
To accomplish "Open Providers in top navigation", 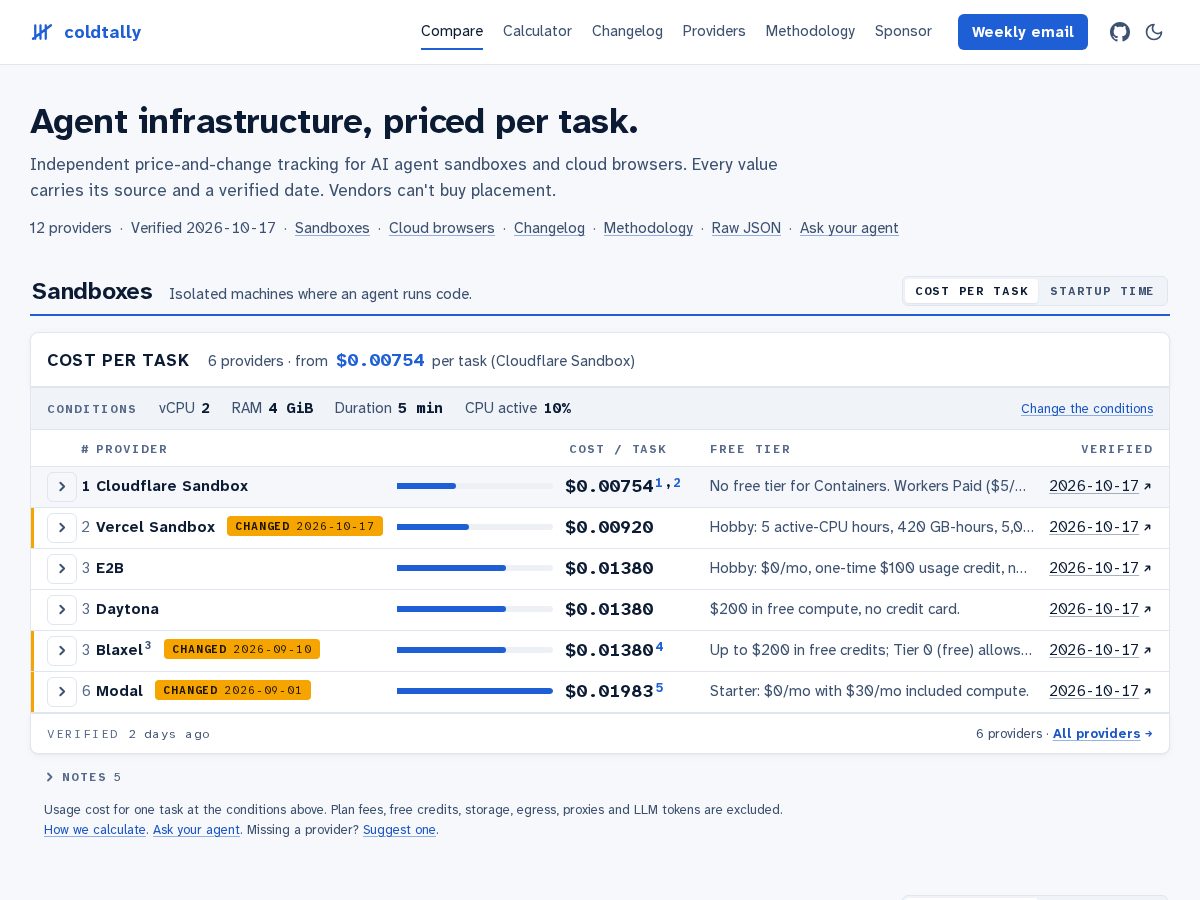I will pyautogui.click(x=714, y=31).
